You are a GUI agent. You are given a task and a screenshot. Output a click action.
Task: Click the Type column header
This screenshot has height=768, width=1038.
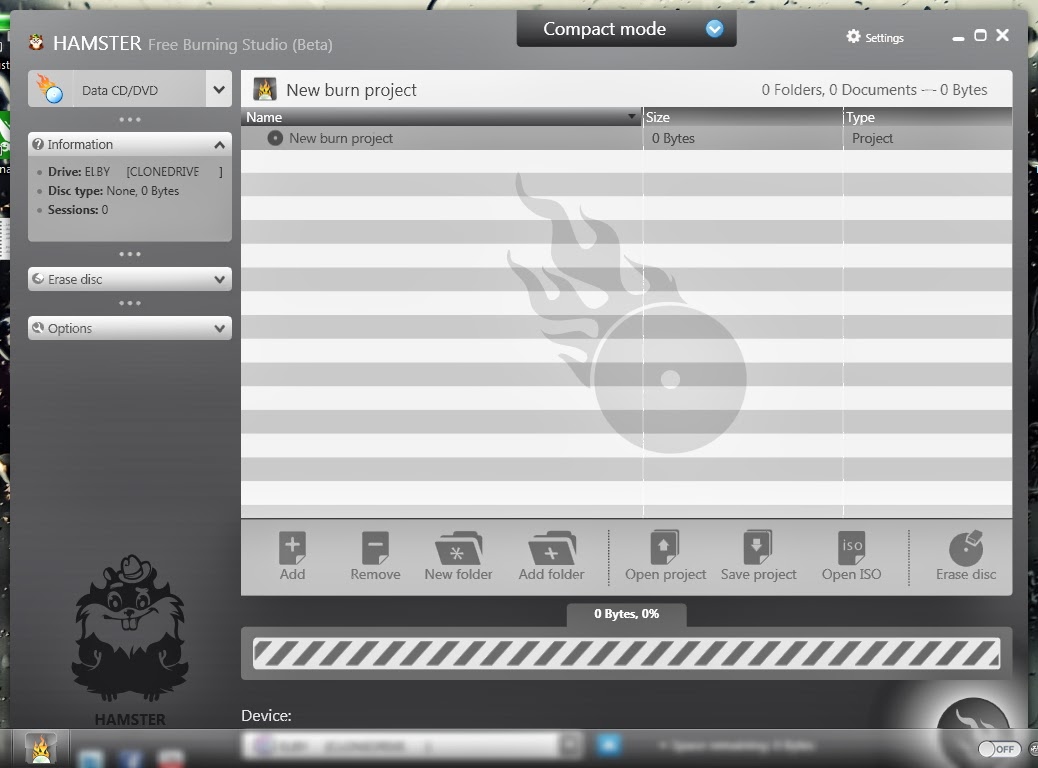tap(927, 117)
